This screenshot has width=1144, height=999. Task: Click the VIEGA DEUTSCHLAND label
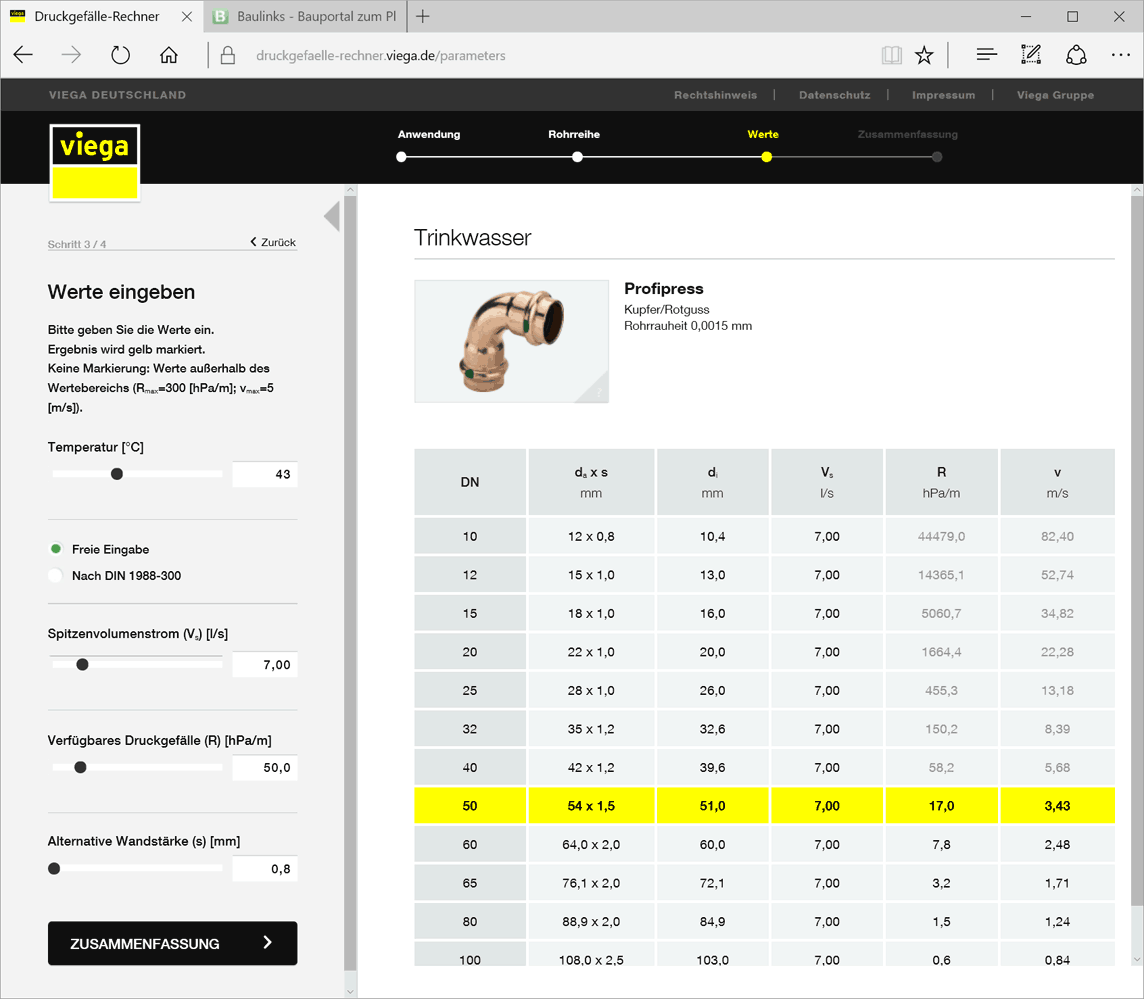click(x=117, y=95)
